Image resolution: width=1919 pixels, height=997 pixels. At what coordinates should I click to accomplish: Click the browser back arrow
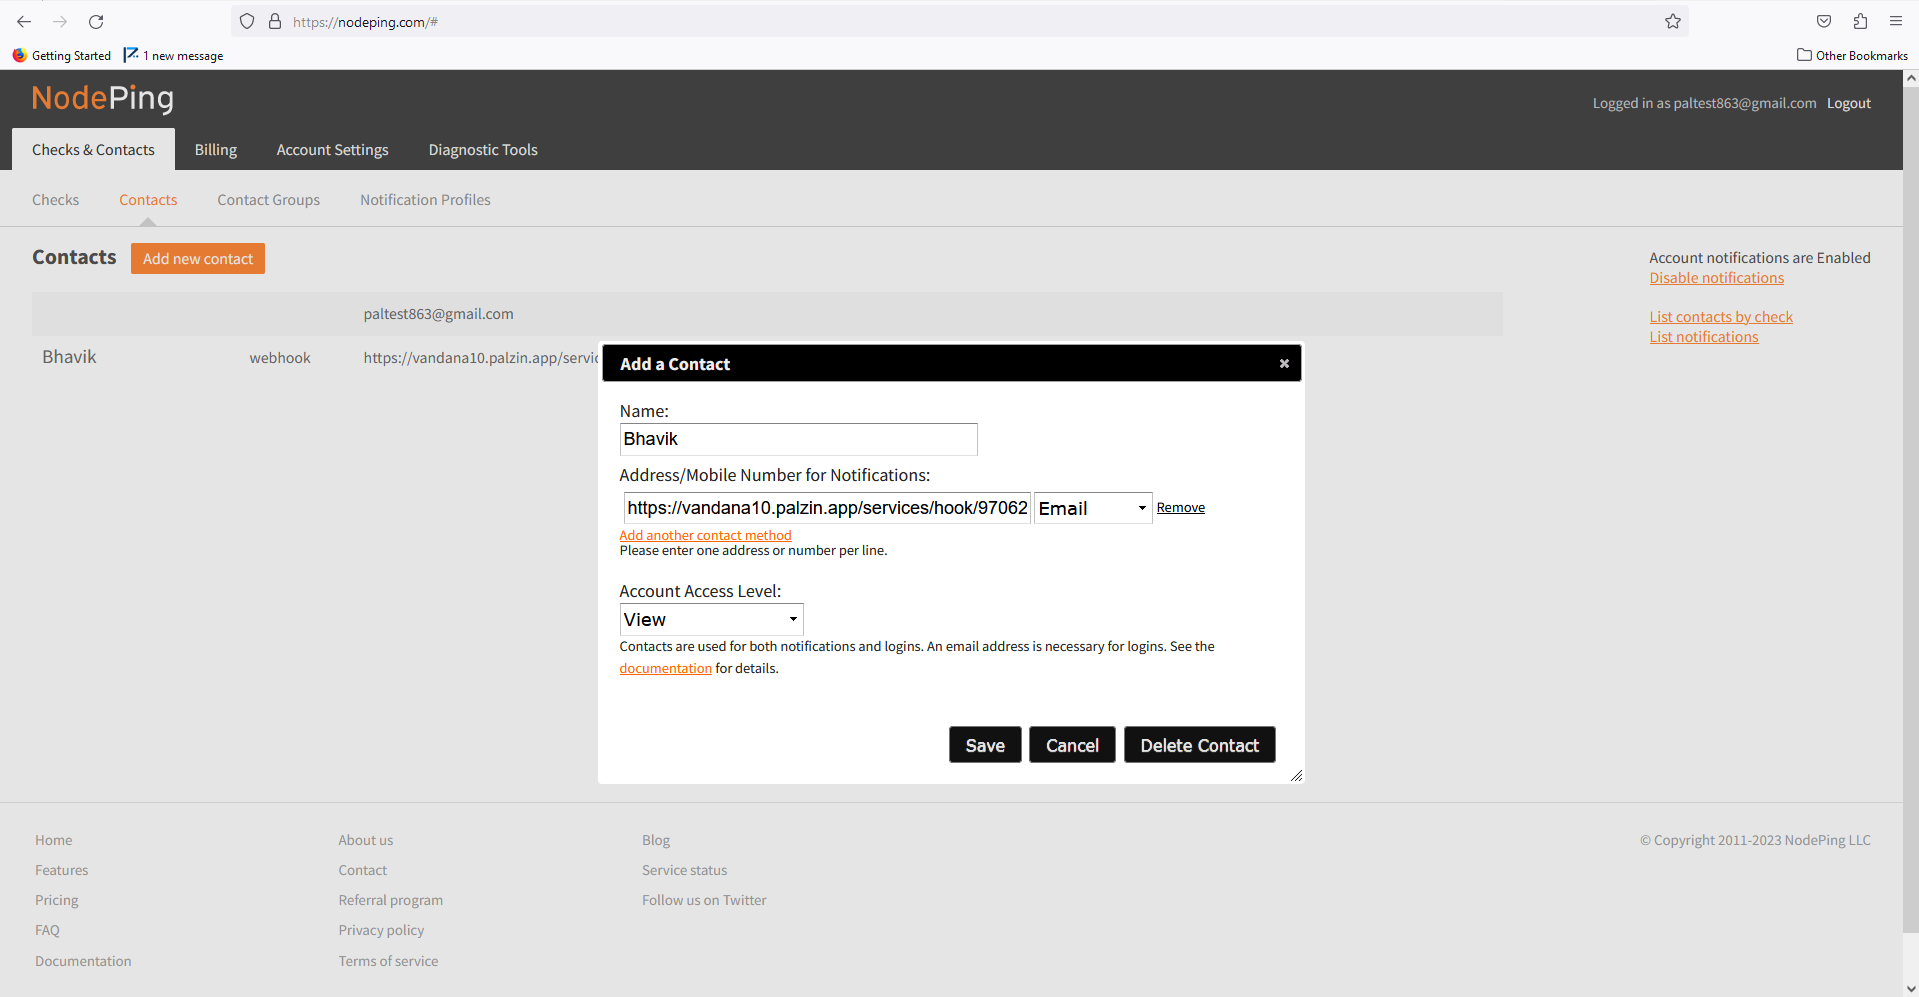(x=24, y=21)
